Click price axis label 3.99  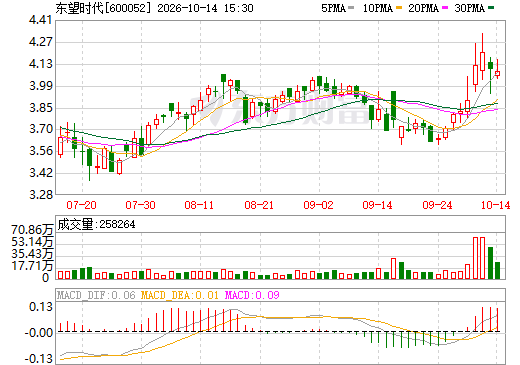41,86
